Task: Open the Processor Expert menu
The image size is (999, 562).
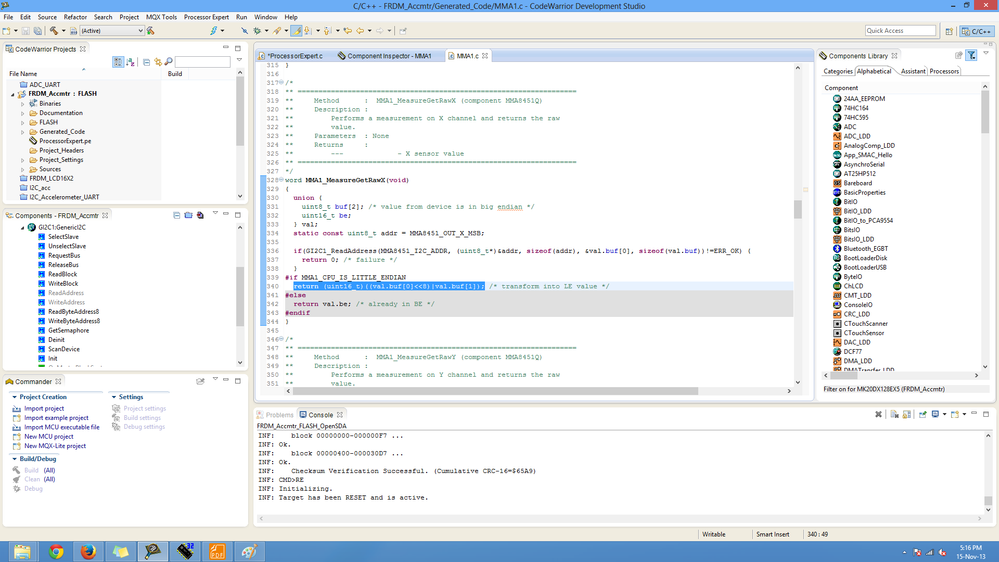Action: coord(206,17)
